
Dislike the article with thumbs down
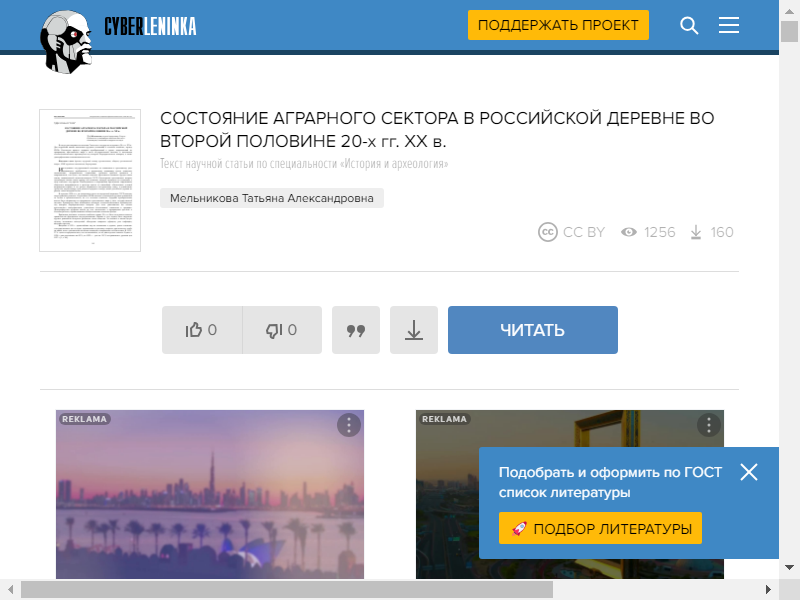(x=282, y=330)
